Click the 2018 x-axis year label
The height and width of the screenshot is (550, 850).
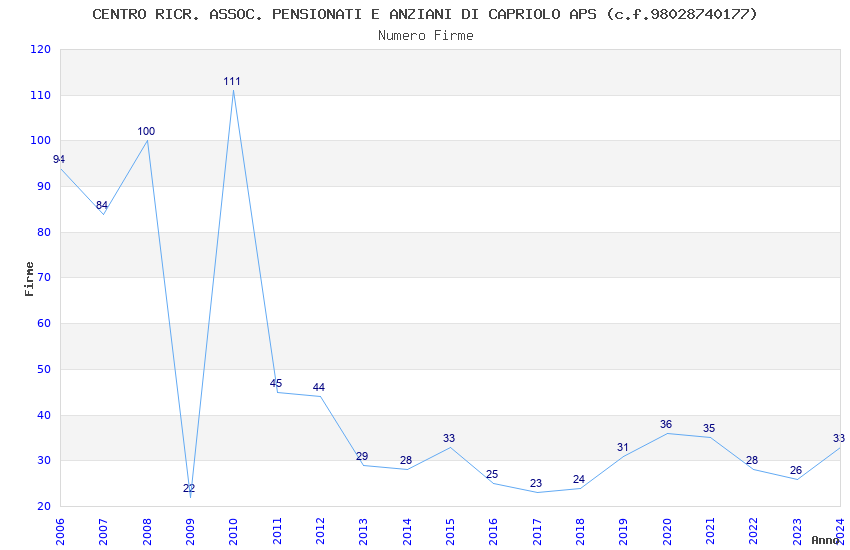pyautogui.click(x=580, y=531)
